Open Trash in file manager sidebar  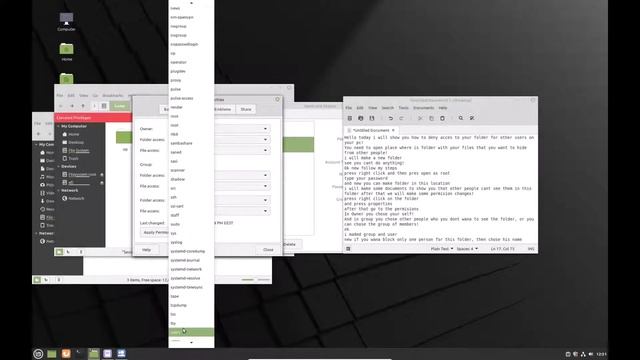click(x=73, y=158)
